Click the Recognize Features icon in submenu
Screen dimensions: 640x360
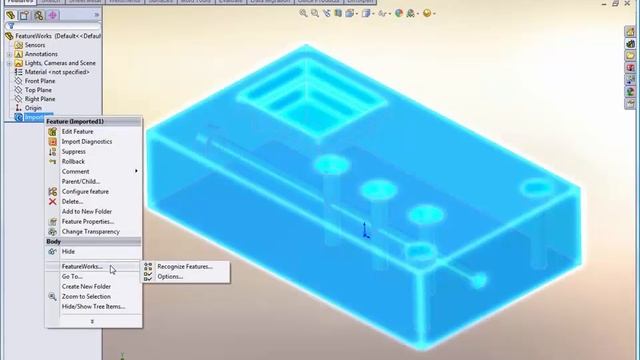click(148, 267)
